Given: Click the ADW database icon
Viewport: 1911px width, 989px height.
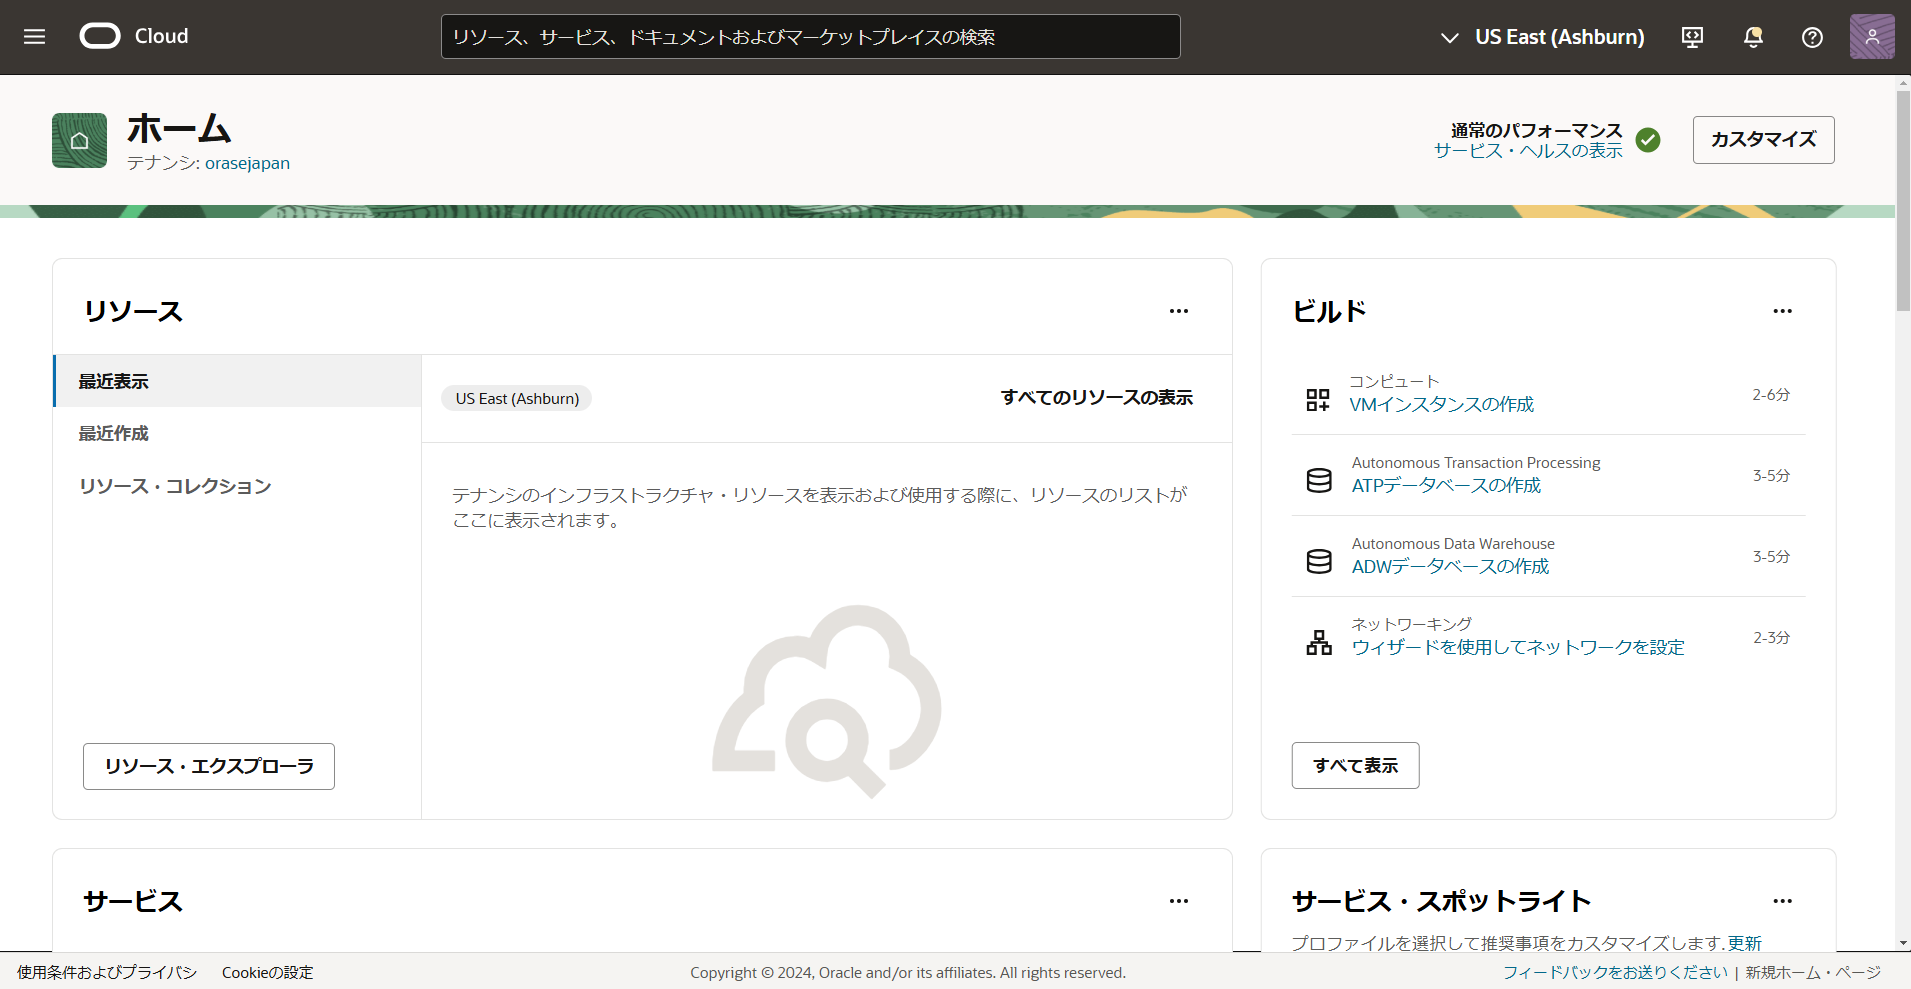Looking at the screenshot, I should click(1319, 562).
